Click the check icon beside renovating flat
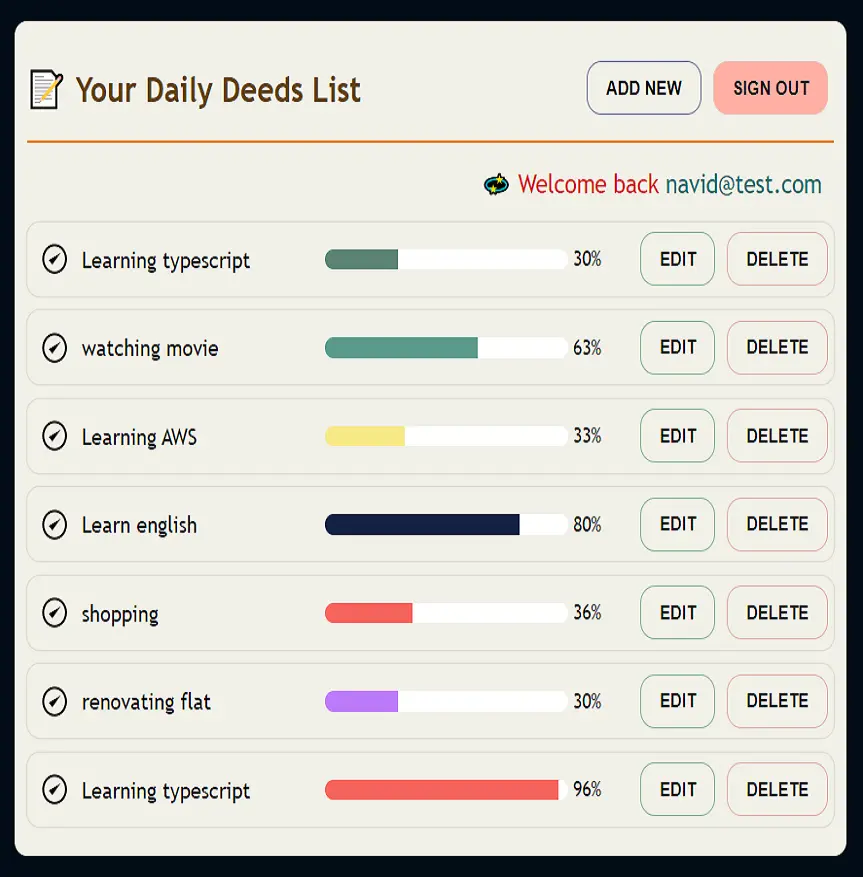The height and width of the screenshot is (877, 863). tap(55, 701)
